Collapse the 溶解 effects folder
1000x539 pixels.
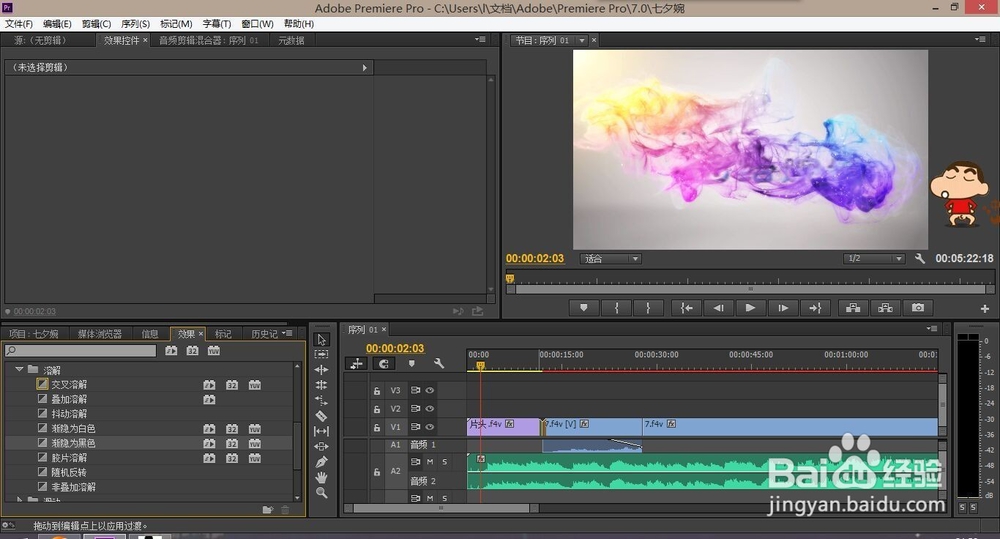click(x=19, y=369)
